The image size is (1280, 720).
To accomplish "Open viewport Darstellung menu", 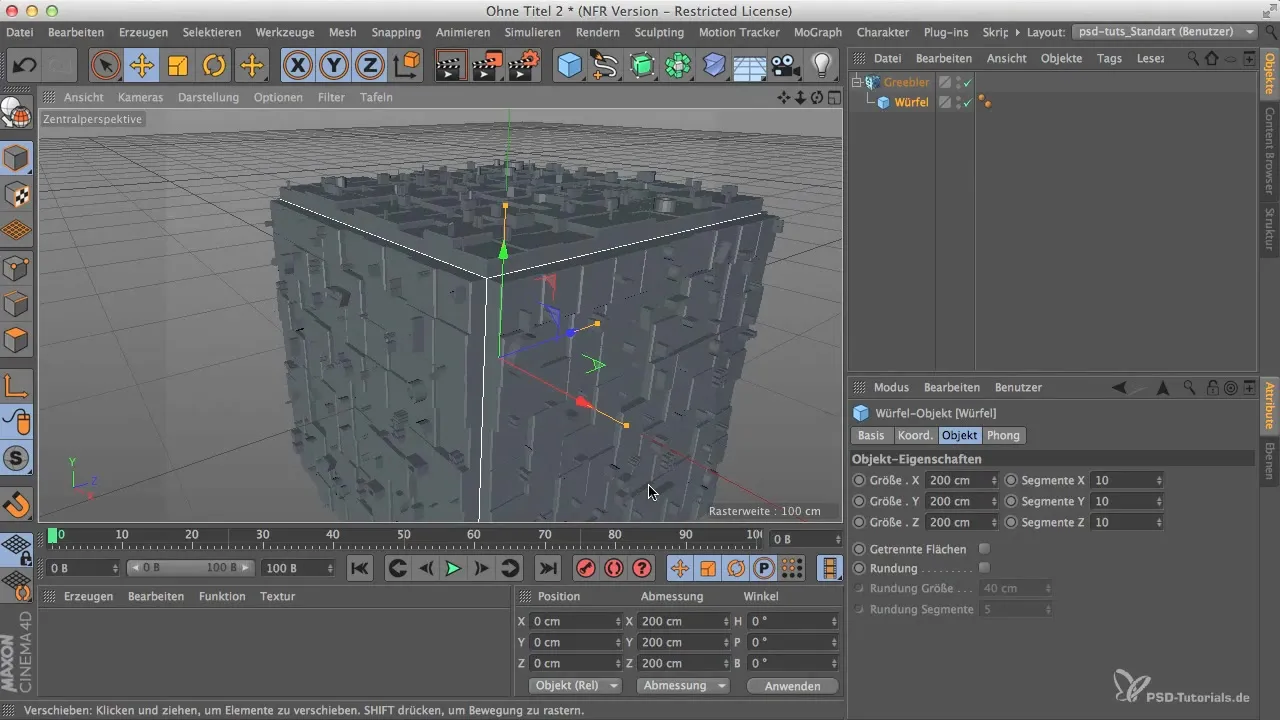I will point(208,97).
